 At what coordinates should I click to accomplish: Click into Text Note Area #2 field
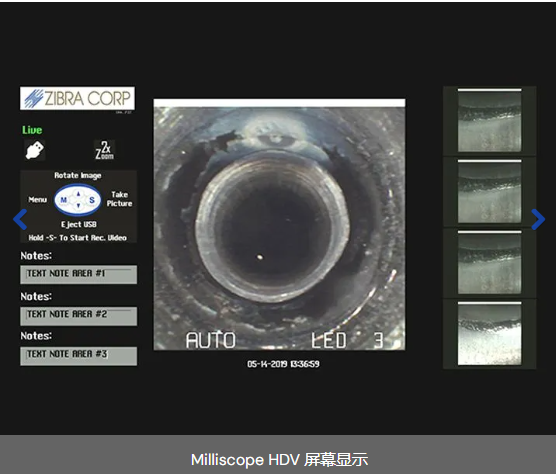coord(79,316)
